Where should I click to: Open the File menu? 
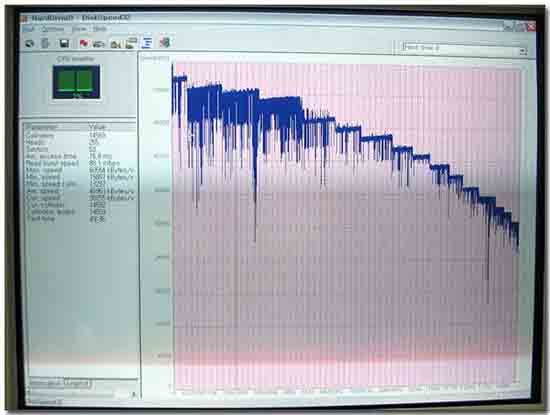pyautogui.click(x=28, y=29)
